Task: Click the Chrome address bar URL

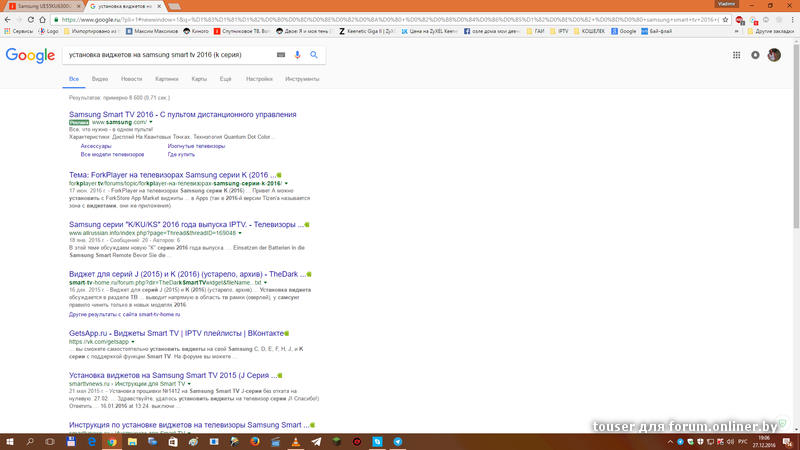Action: 390,19
